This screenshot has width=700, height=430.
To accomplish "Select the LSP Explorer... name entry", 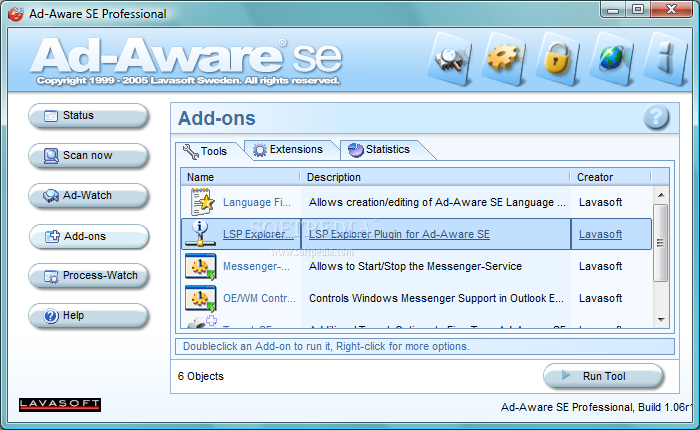I will coord(258,234).
